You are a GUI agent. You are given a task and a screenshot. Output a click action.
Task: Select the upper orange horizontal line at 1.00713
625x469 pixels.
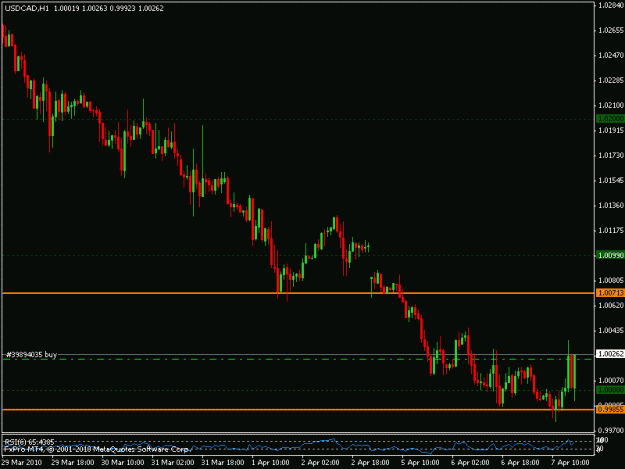(298, 293)
